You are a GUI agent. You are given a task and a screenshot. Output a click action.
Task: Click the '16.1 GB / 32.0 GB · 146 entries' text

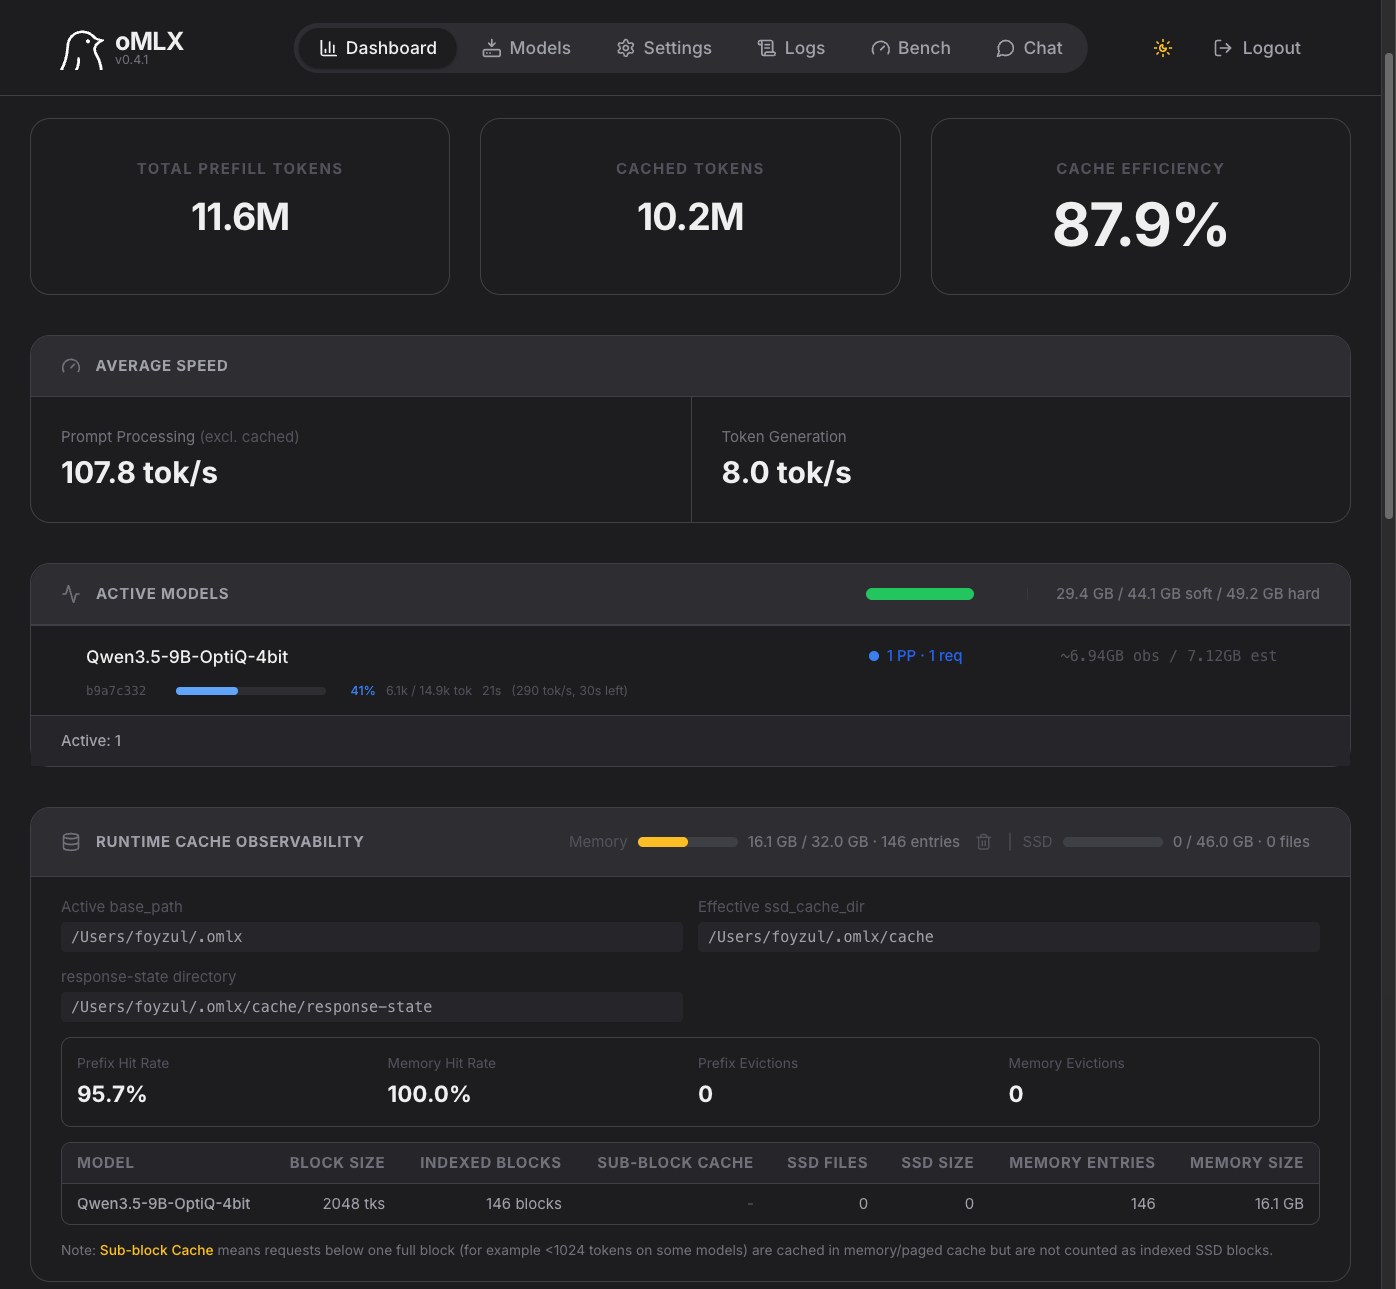tap(854, 842)
